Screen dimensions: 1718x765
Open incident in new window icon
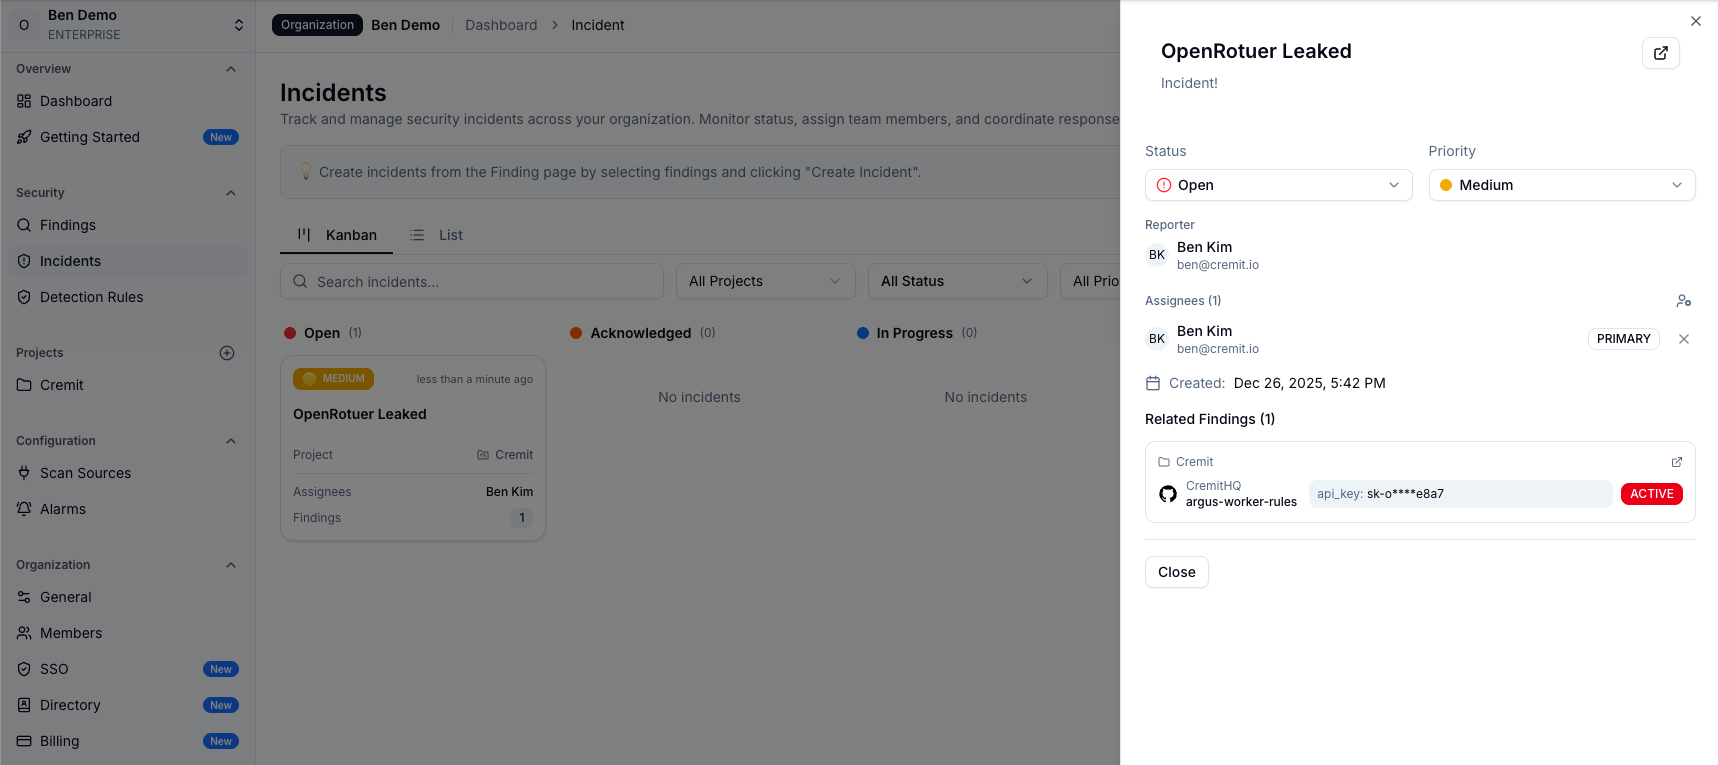(x=1660, y=53)
